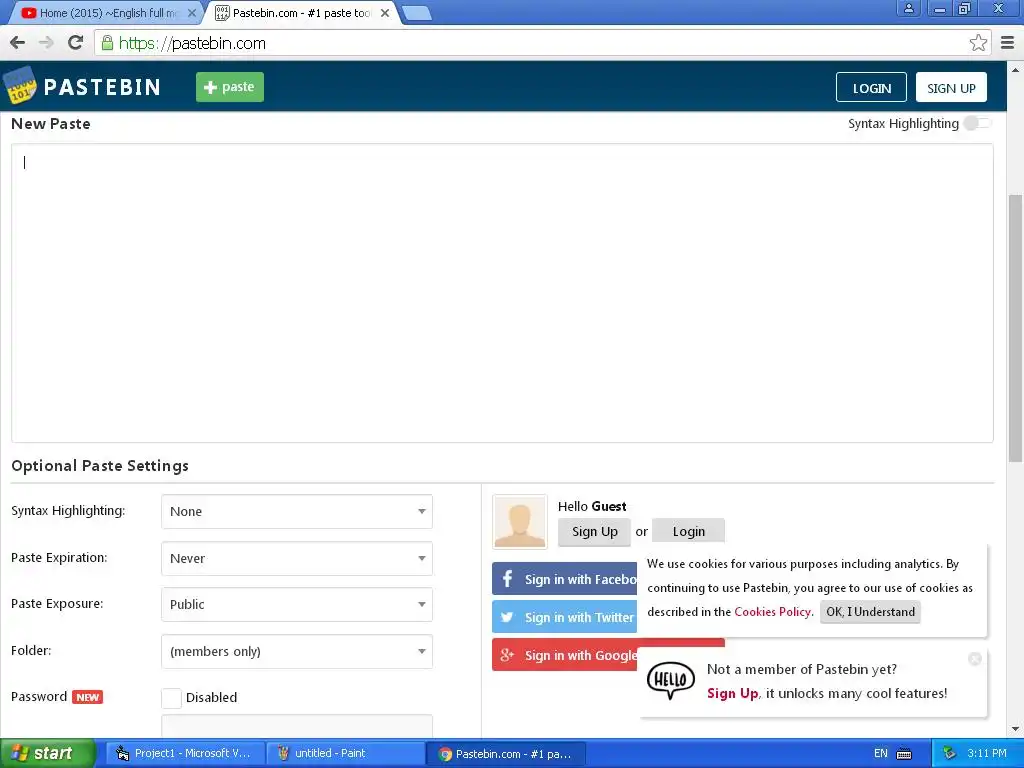The image size is (1024, 768).
Task: Switch to the Pastebin.com tab
Action: [x=302, y=13]
